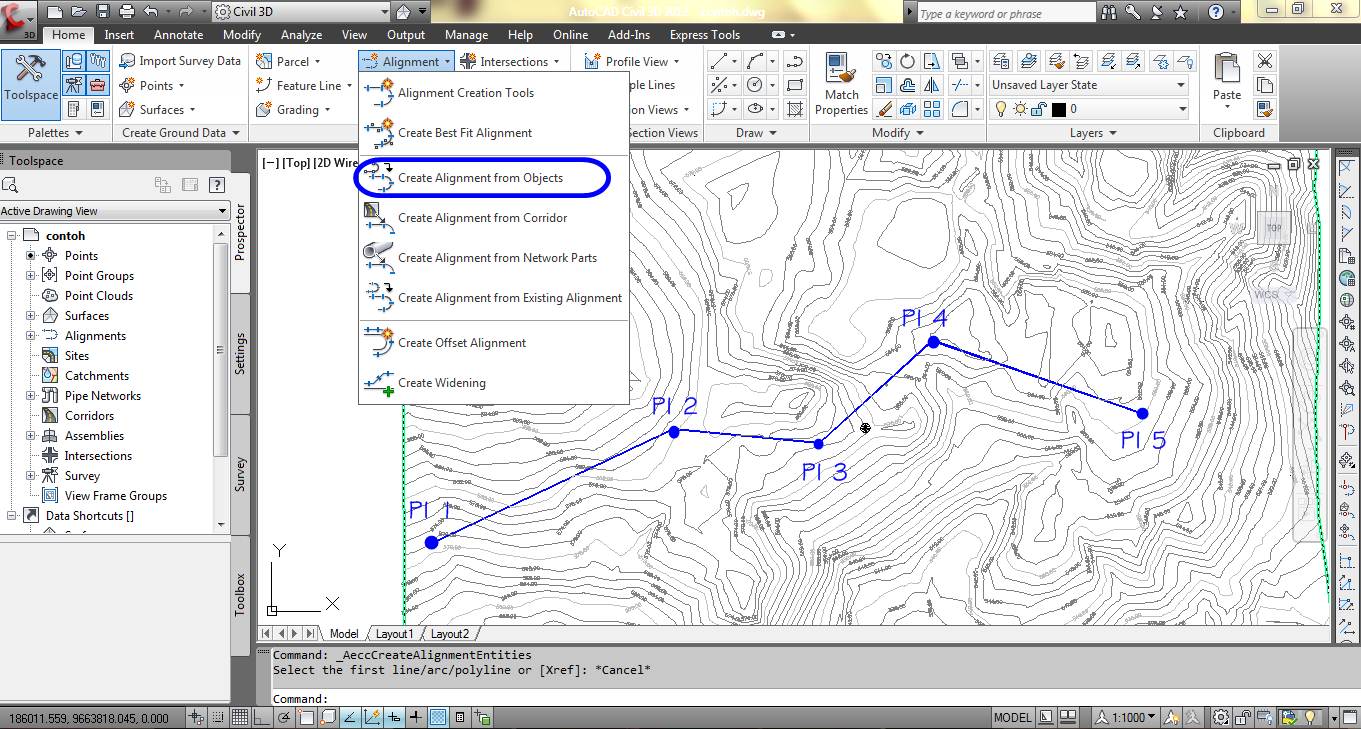Image resolution: width=1361 pixels, height=729 pixels.
Task: Open the Parcel tool
Action: coord(292,60)
